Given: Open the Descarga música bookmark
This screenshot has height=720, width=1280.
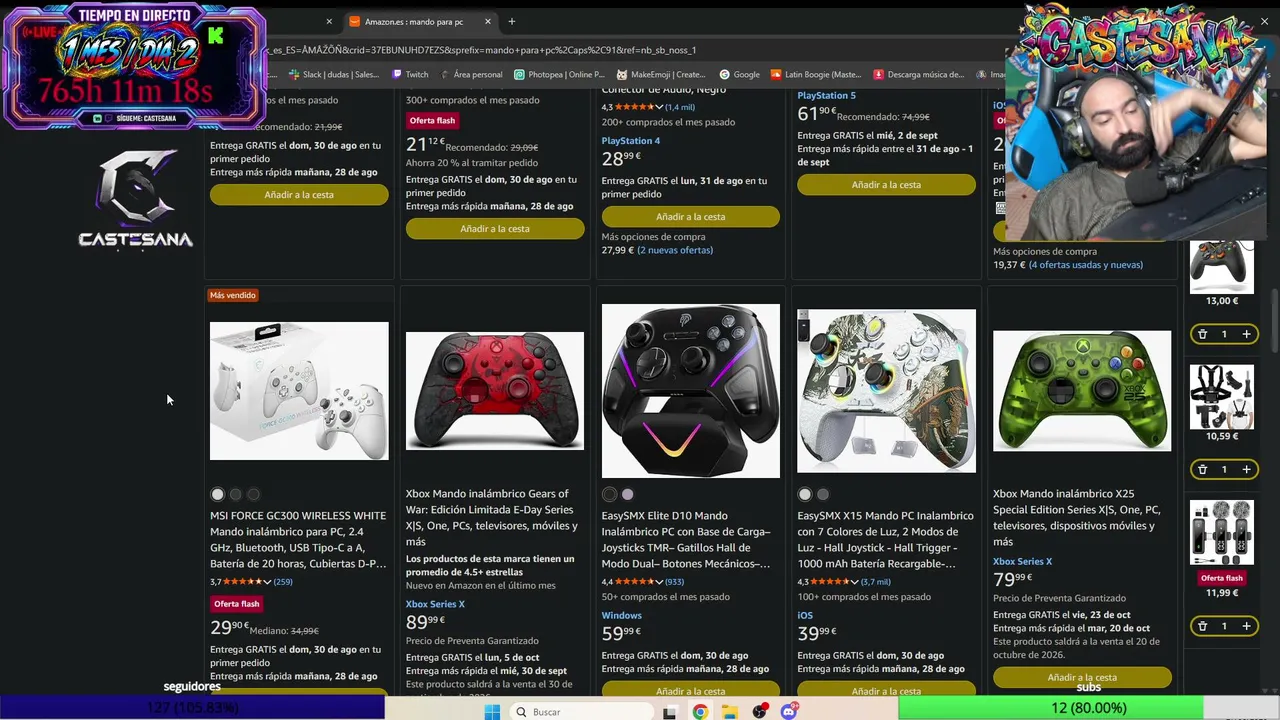Looking at the screenshot, I should pos(919,74).
